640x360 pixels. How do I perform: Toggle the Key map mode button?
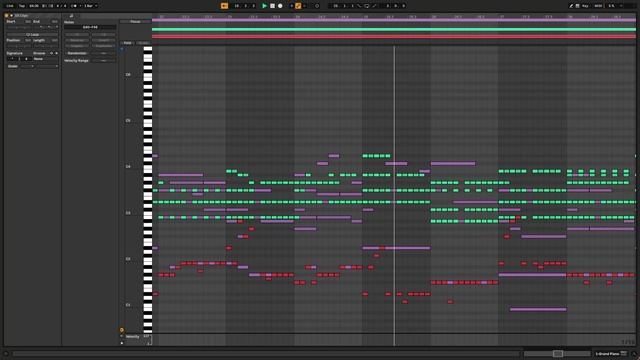(x=585, y=6)
